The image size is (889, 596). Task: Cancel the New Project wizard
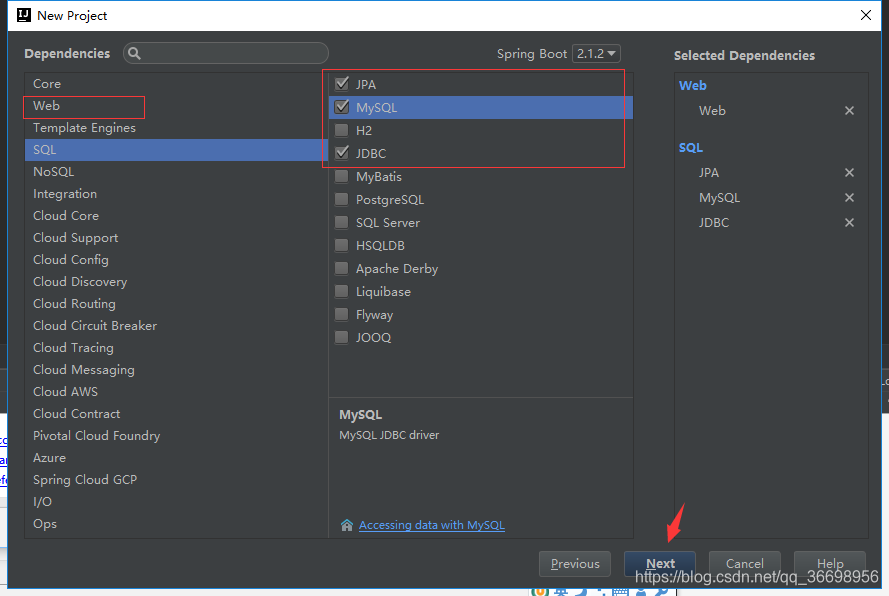pyautogui.click(x=744, y=564)
